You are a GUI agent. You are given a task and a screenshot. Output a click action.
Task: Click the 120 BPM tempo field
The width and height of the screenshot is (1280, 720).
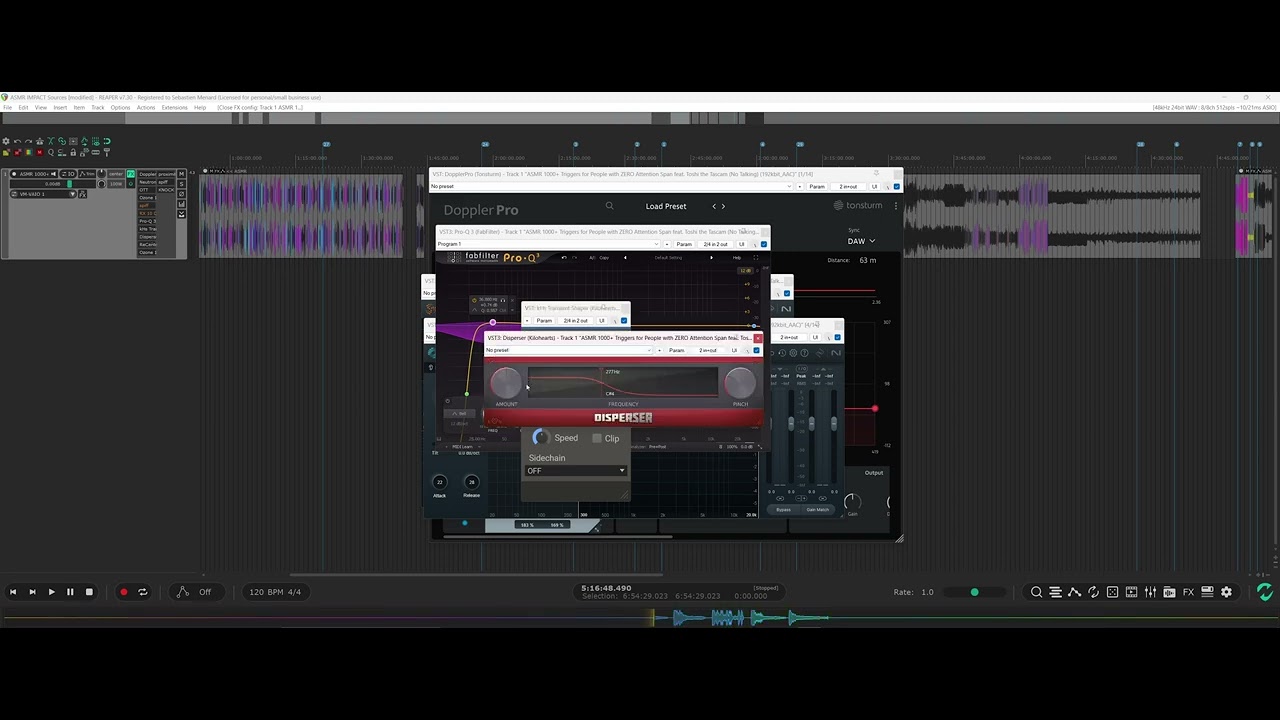(x=275, y=592)
